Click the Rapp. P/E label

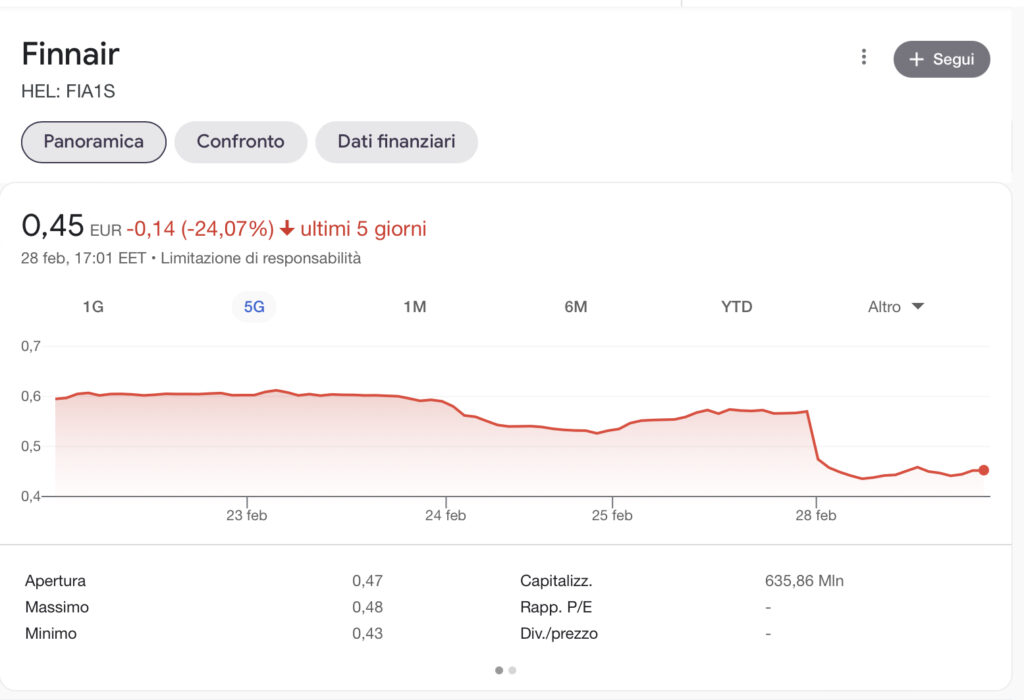556,607
